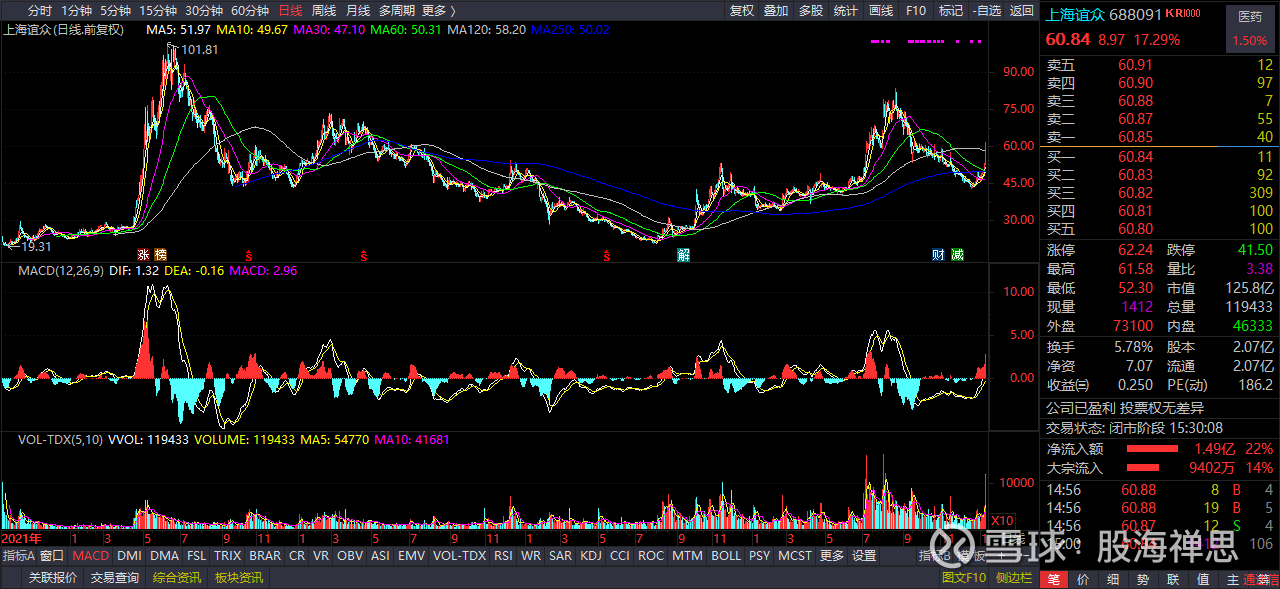Open the 画线 drawing tools

tap(881, 11)
